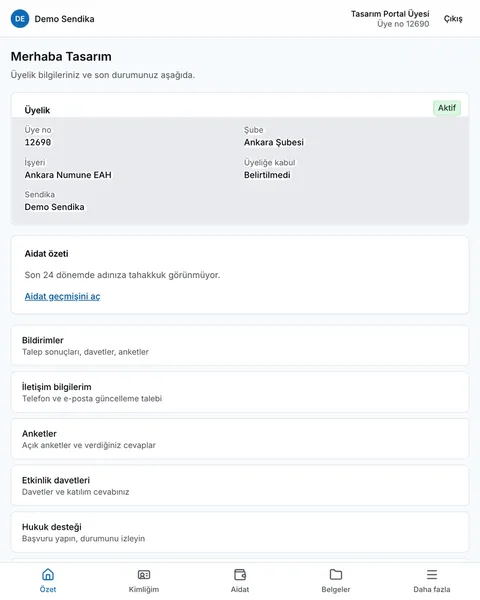This screenshot has height=600, width=480.
Task: Open the Aidat geçmişini aç link
Action: (62, 296)
